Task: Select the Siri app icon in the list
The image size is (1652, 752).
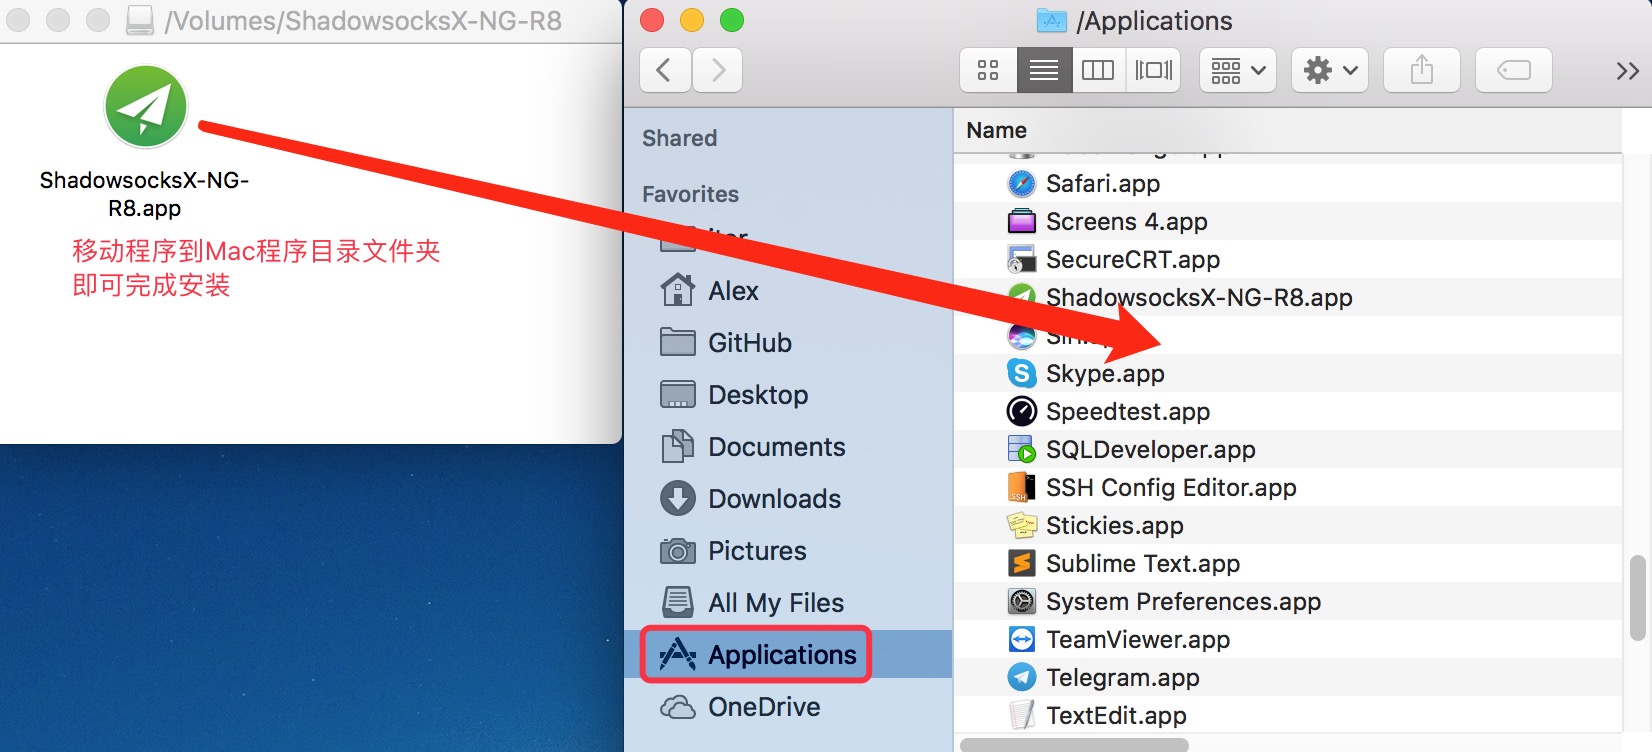Action: point(1021,336)
